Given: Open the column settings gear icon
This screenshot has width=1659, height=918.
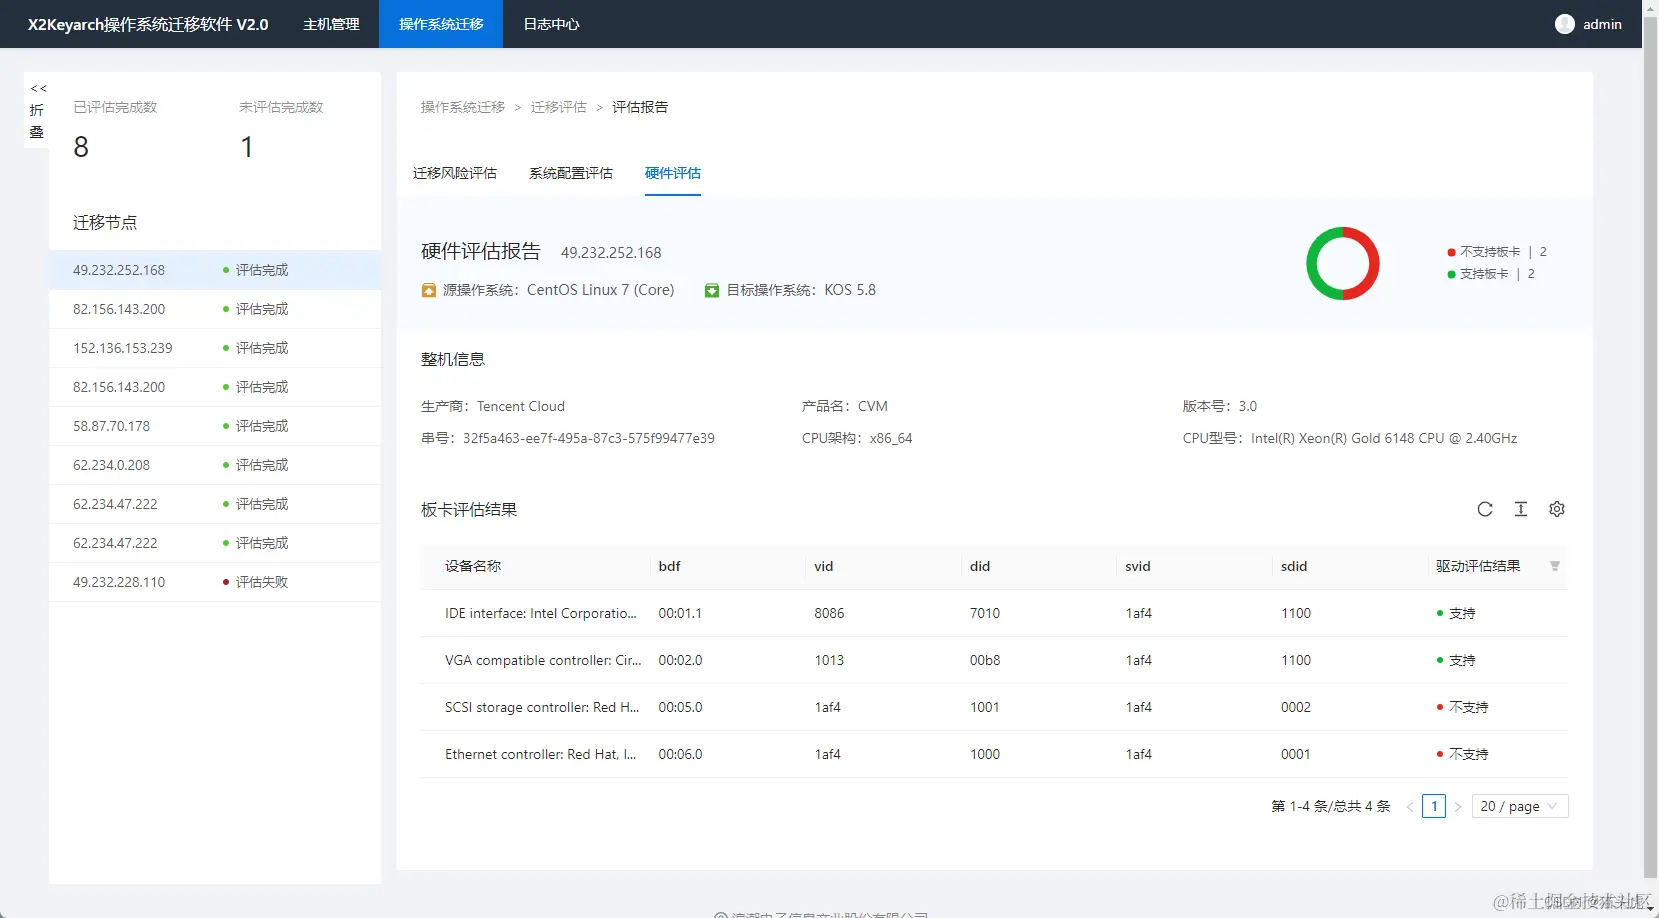Looking at the screenshot, I should [1557, 509].
